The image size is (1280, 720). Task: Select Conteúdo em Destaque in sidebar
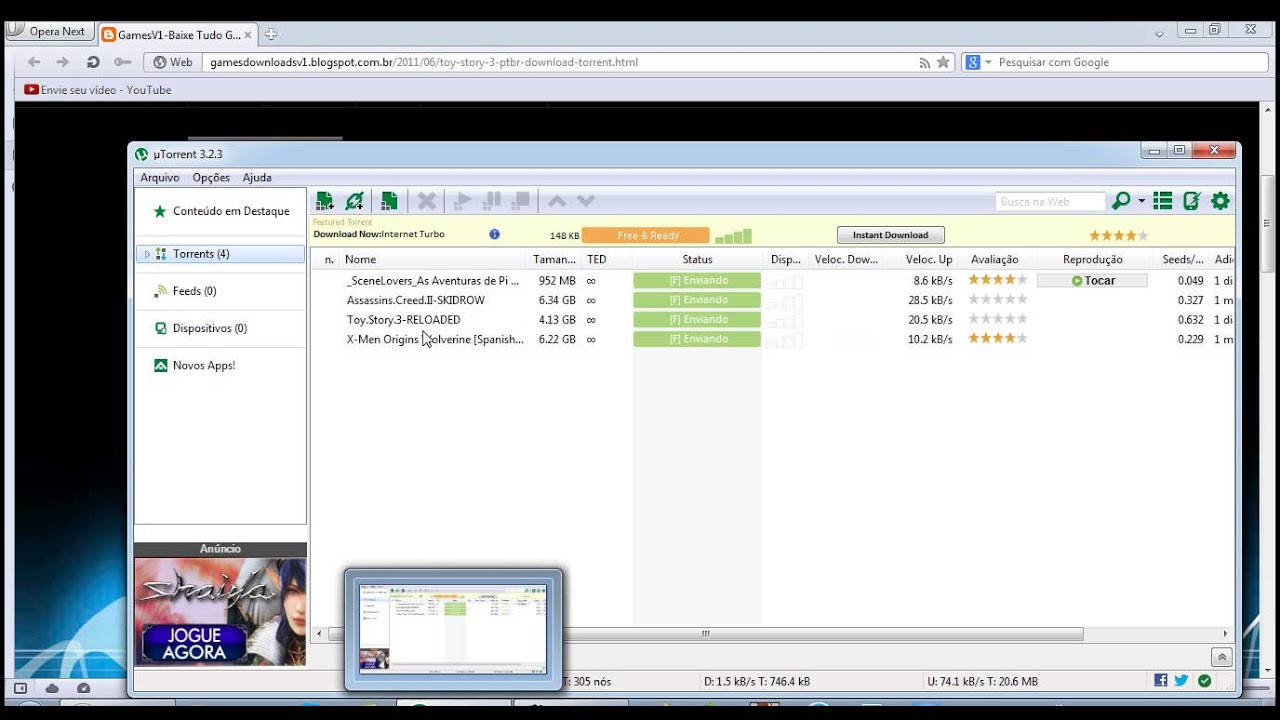coord(220,211)
